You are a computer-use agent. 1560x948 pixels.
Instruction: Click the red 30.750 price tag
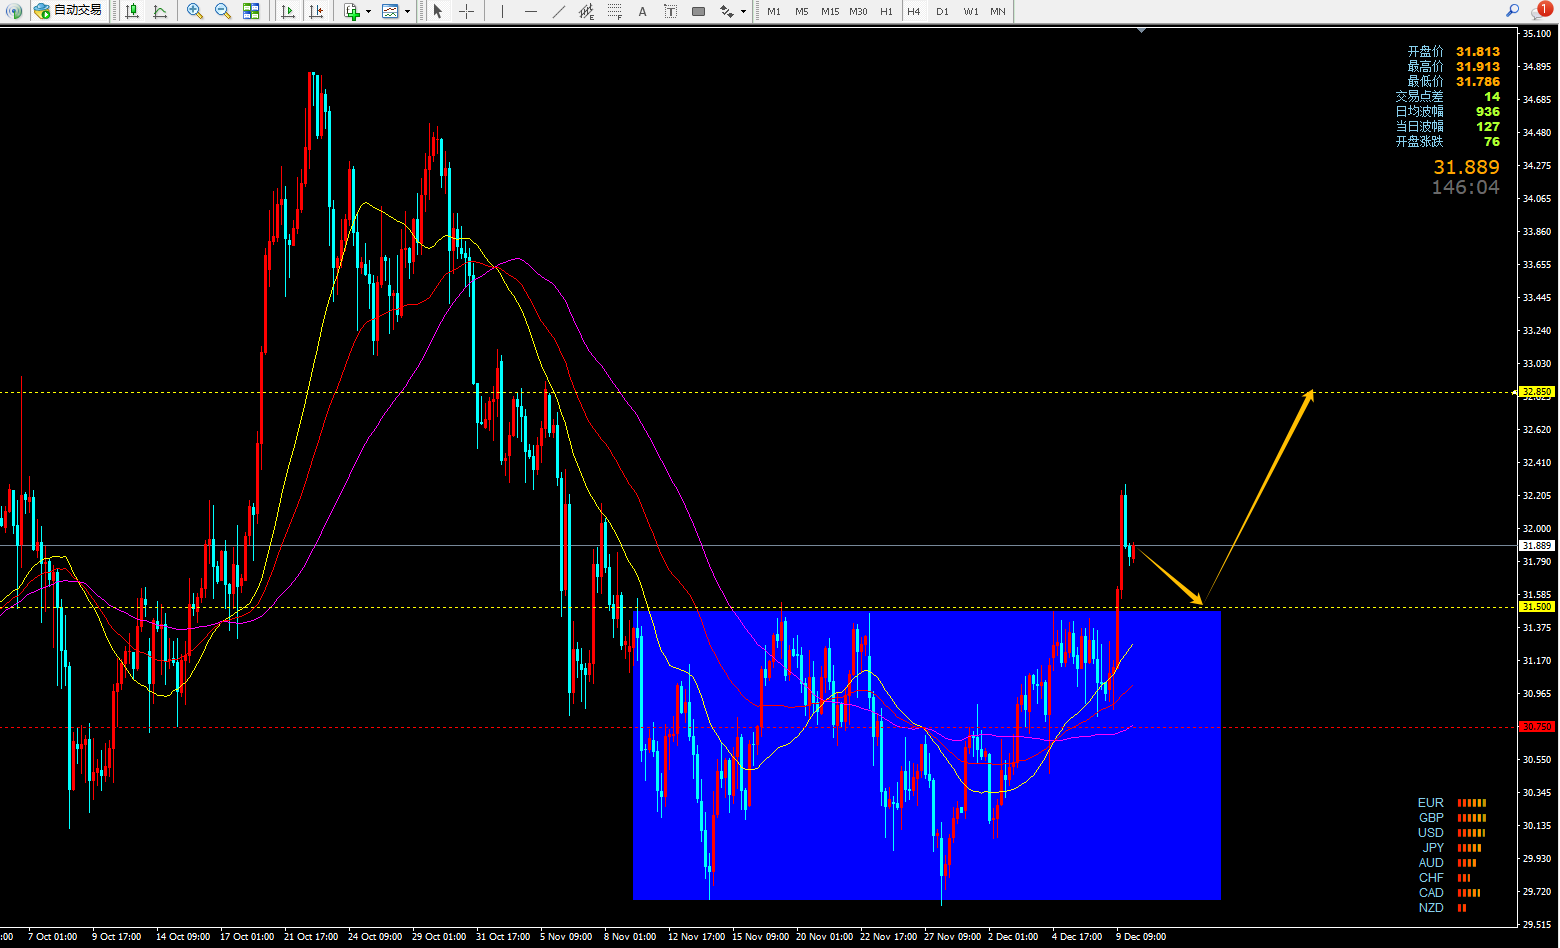[x=1537, y=727]
